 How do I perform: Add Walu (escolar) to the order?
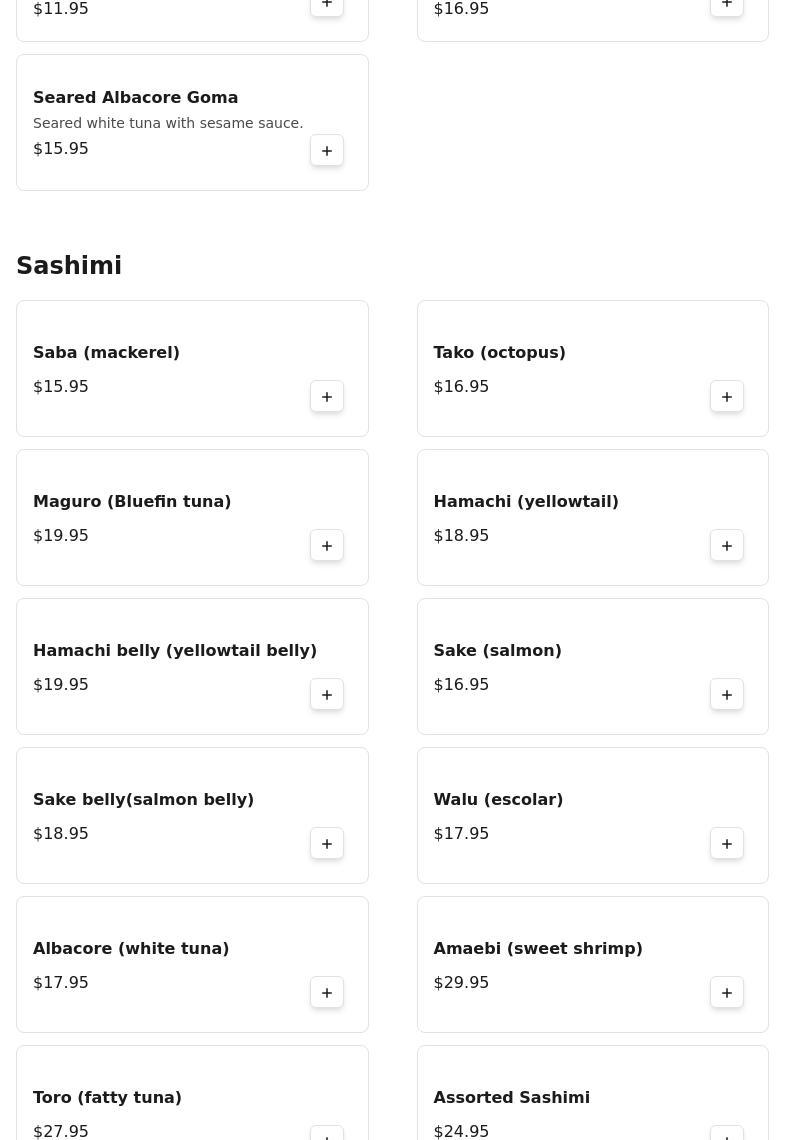pos(727,843)
